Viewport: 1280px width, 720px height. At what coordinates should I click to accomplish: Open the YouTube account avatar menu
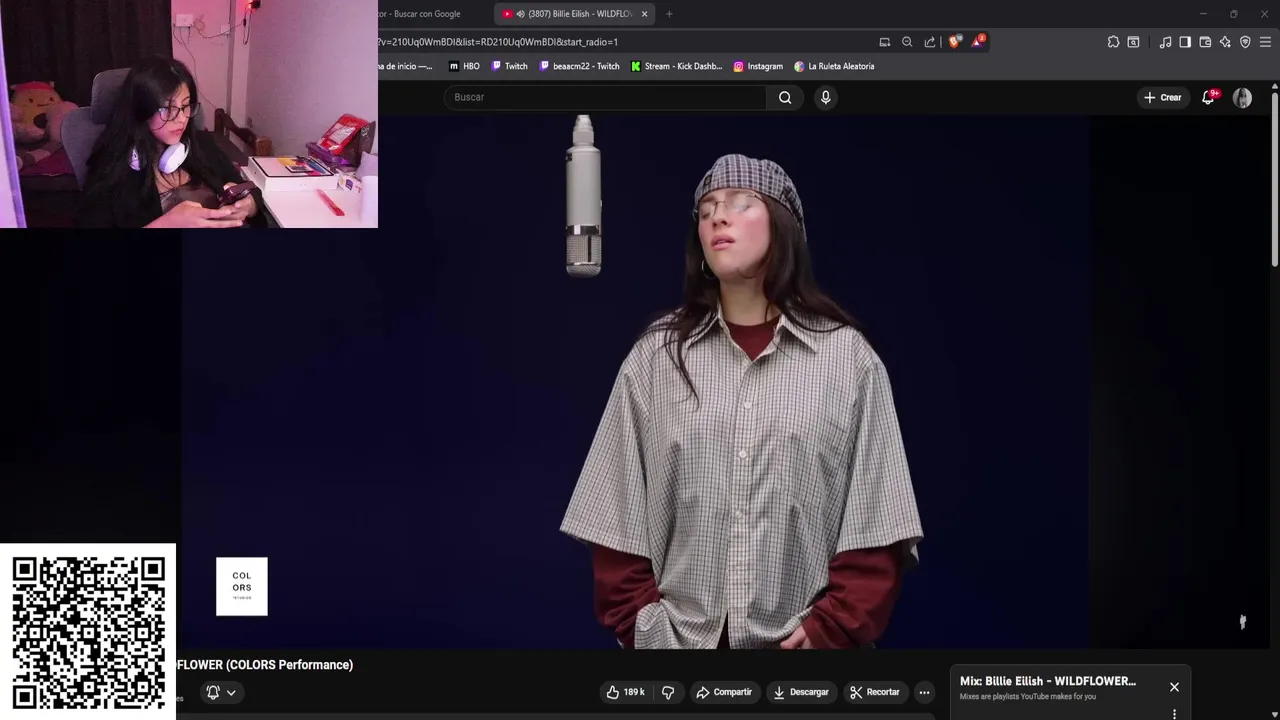click(x=1242, y=97)
